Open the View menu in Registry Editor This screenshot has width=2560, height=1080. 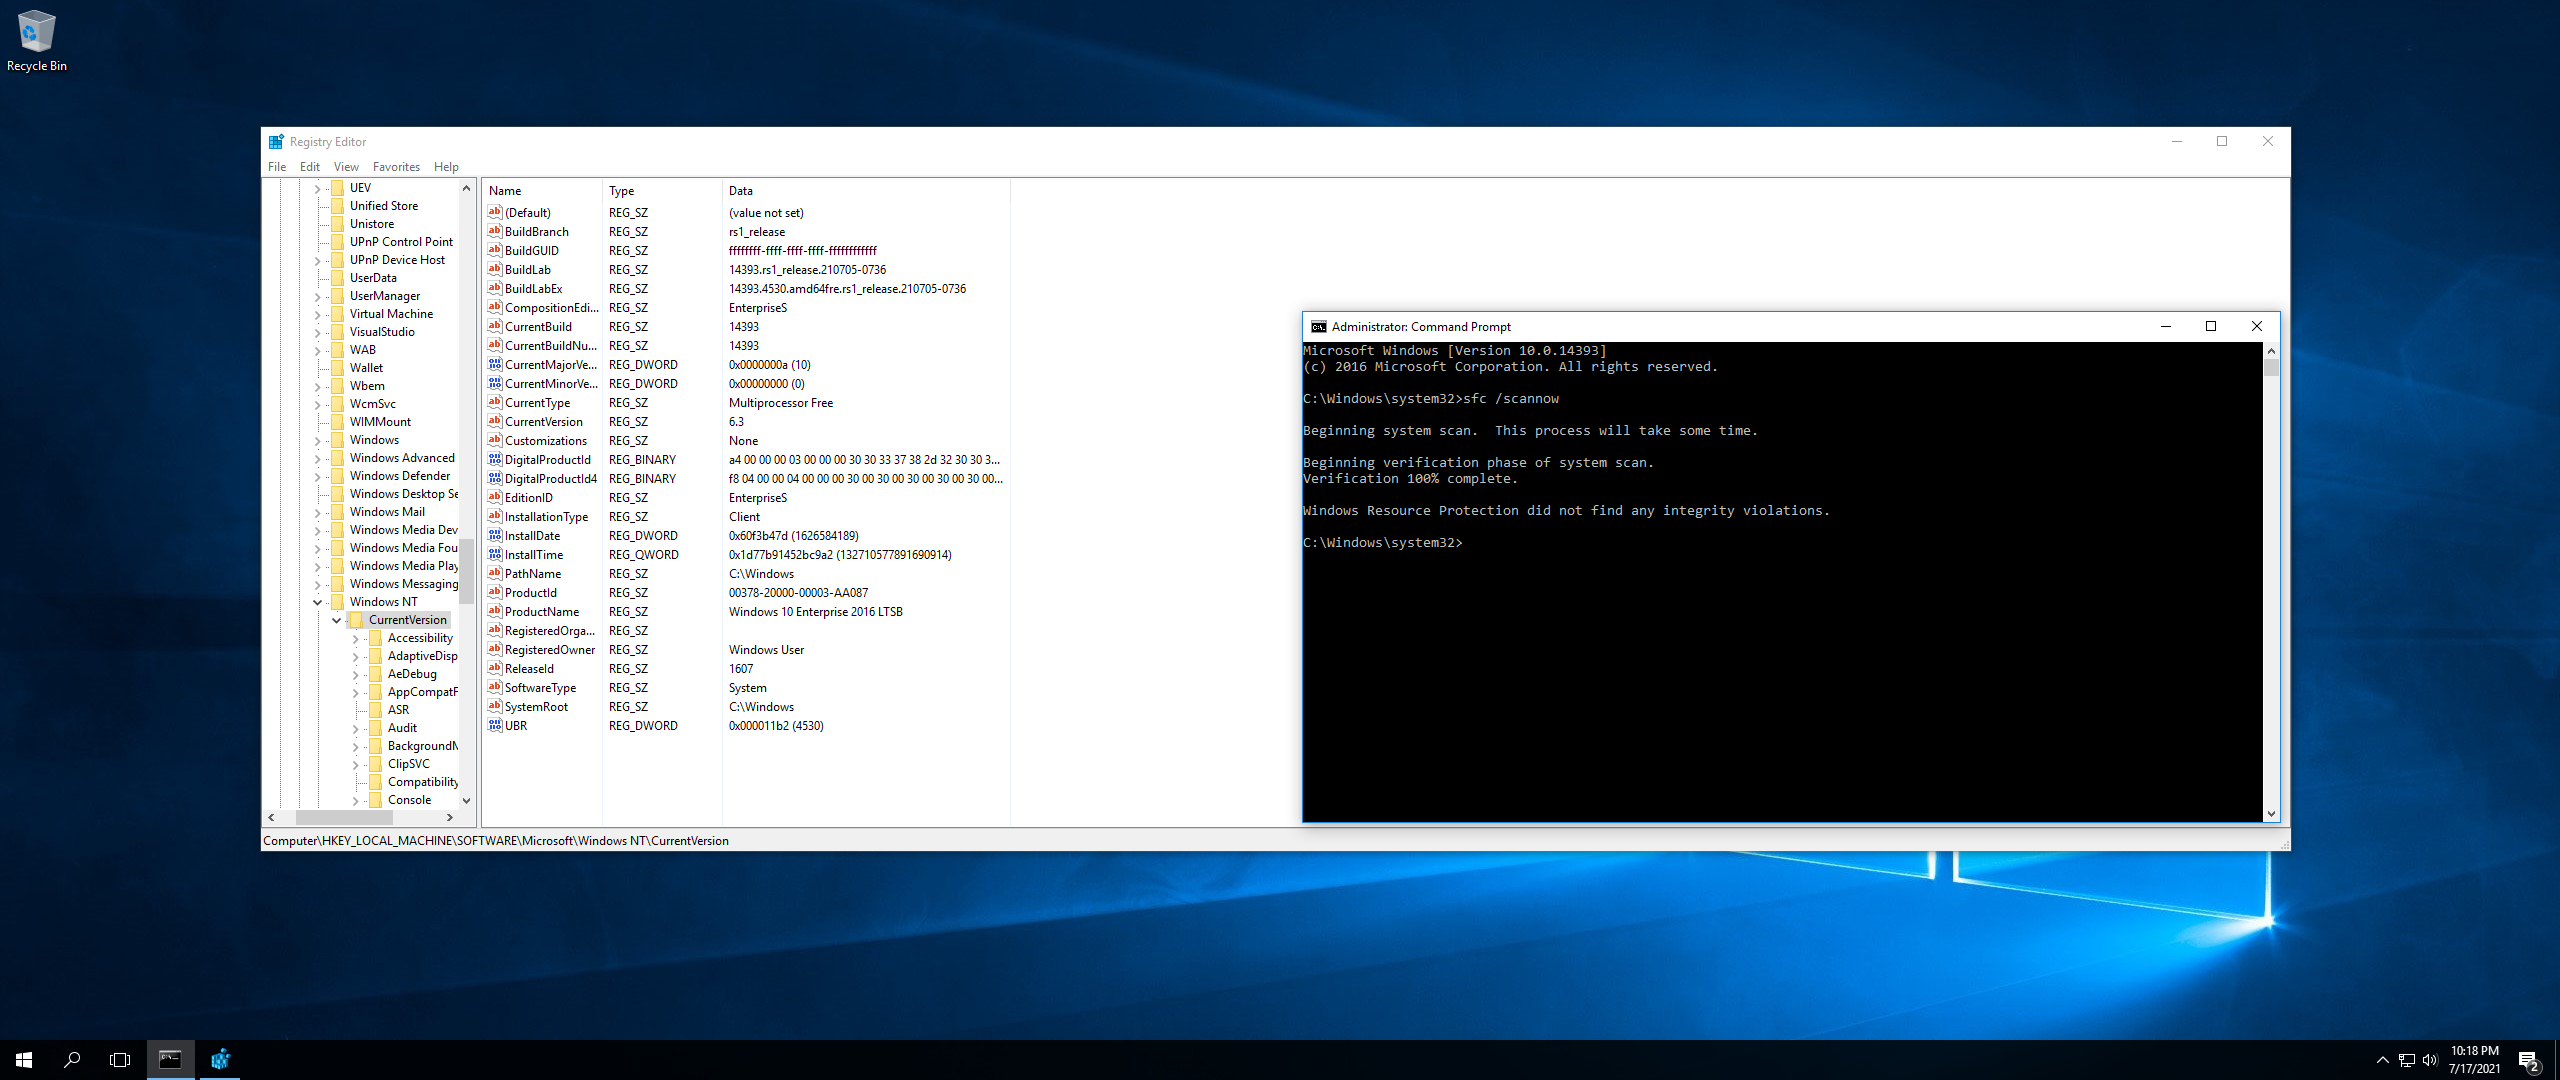point(346,167)
